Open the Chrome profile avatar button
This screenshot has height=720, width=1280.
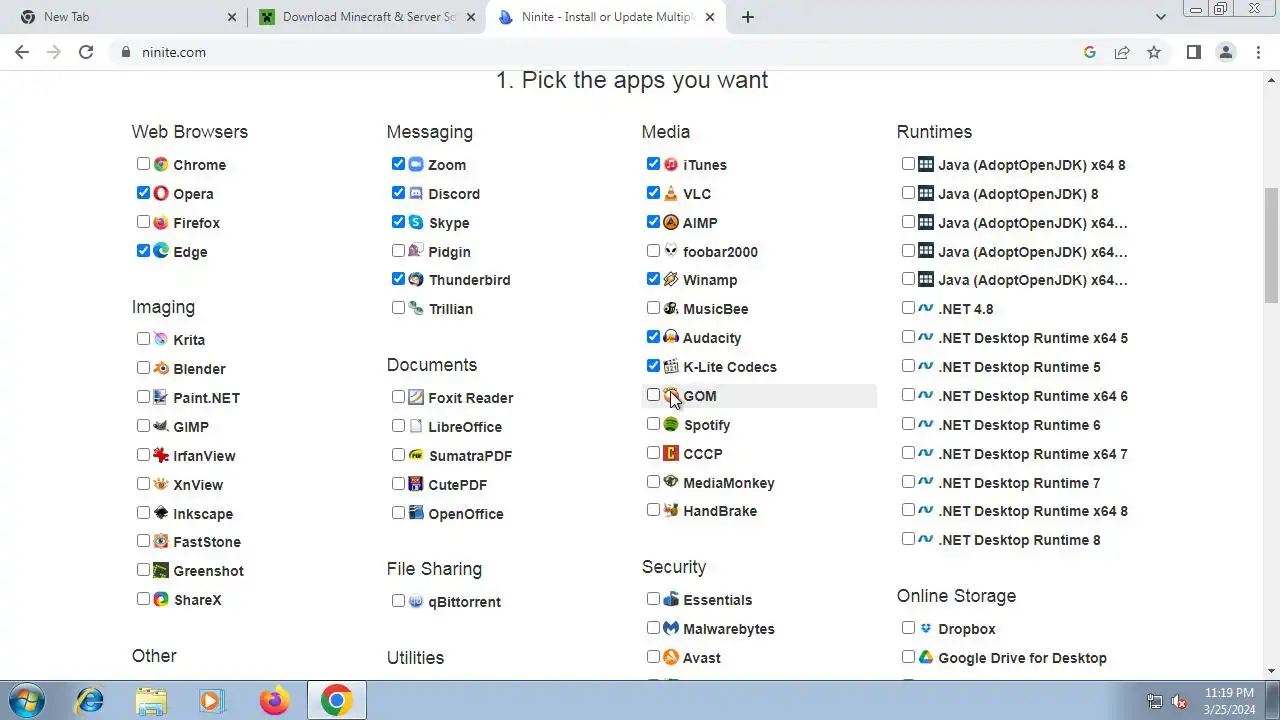point(1226,52)
